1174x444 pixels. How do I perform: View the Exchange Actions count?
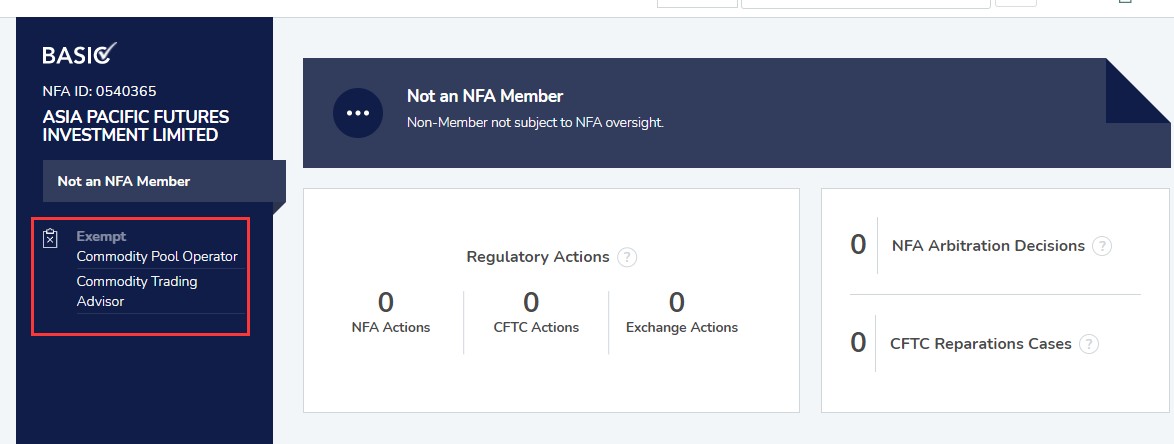[677, 302]
